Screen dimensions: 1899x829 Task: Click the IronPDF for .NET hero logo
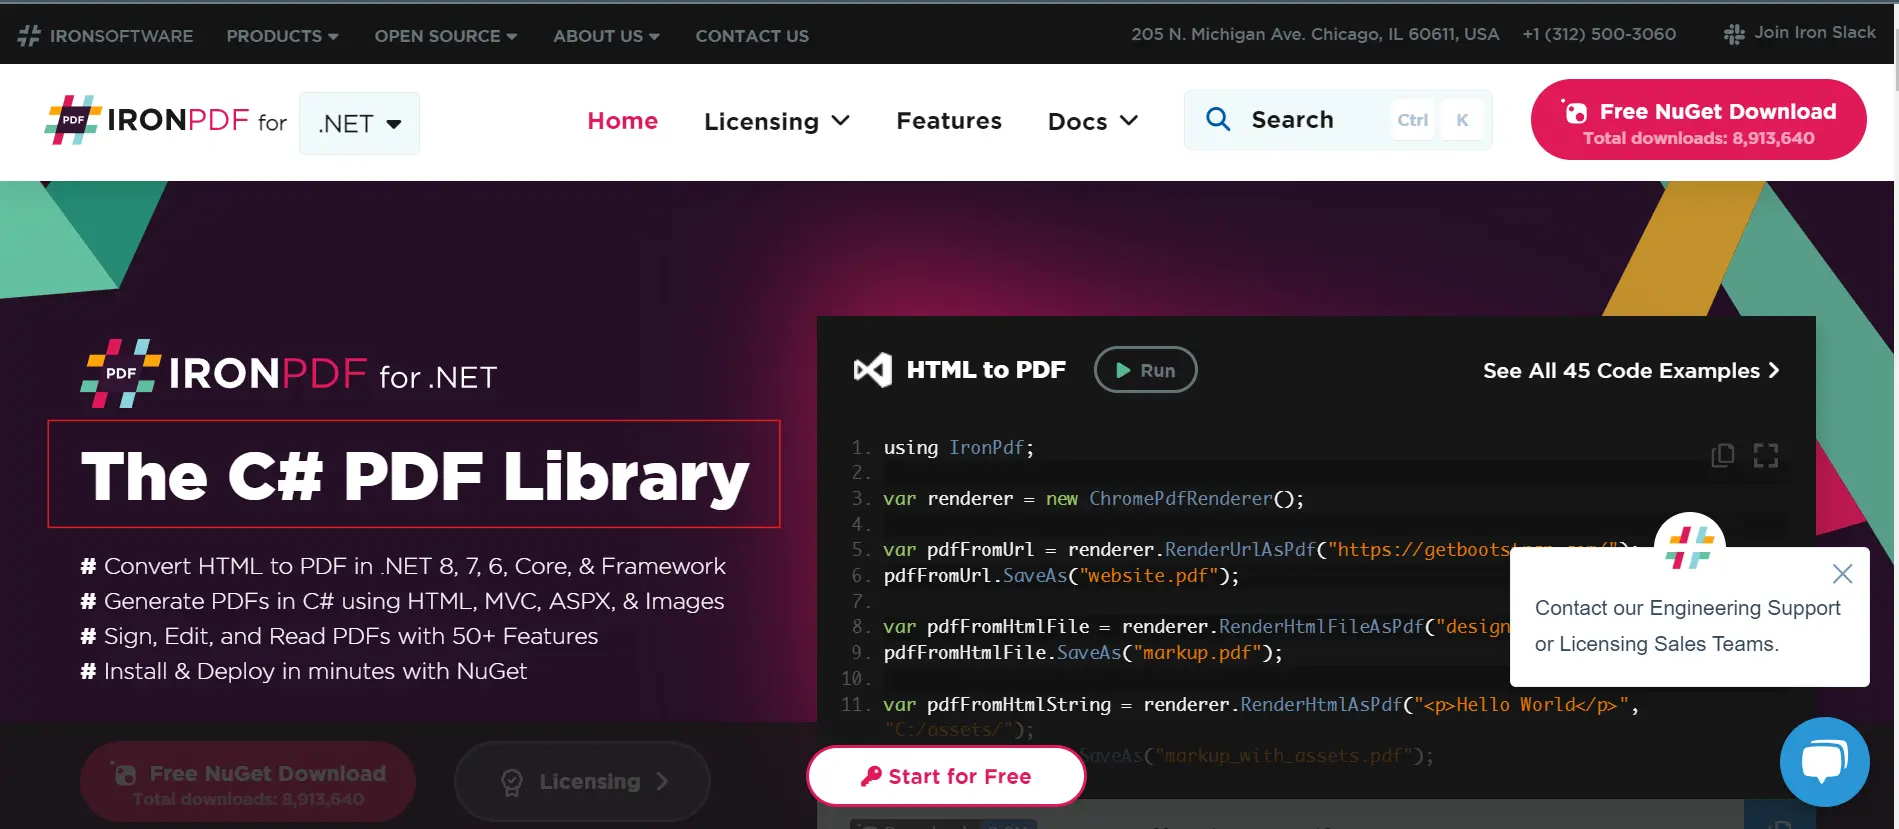(288, 374)
